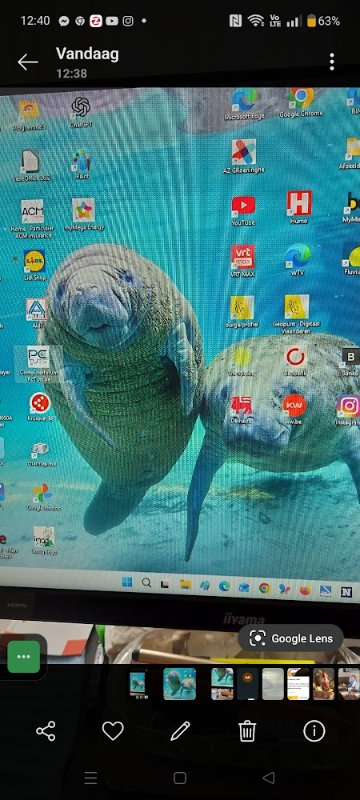Tap the VRT MAX desktop icon
360x800 pixels.
click(x=243, y=257)
